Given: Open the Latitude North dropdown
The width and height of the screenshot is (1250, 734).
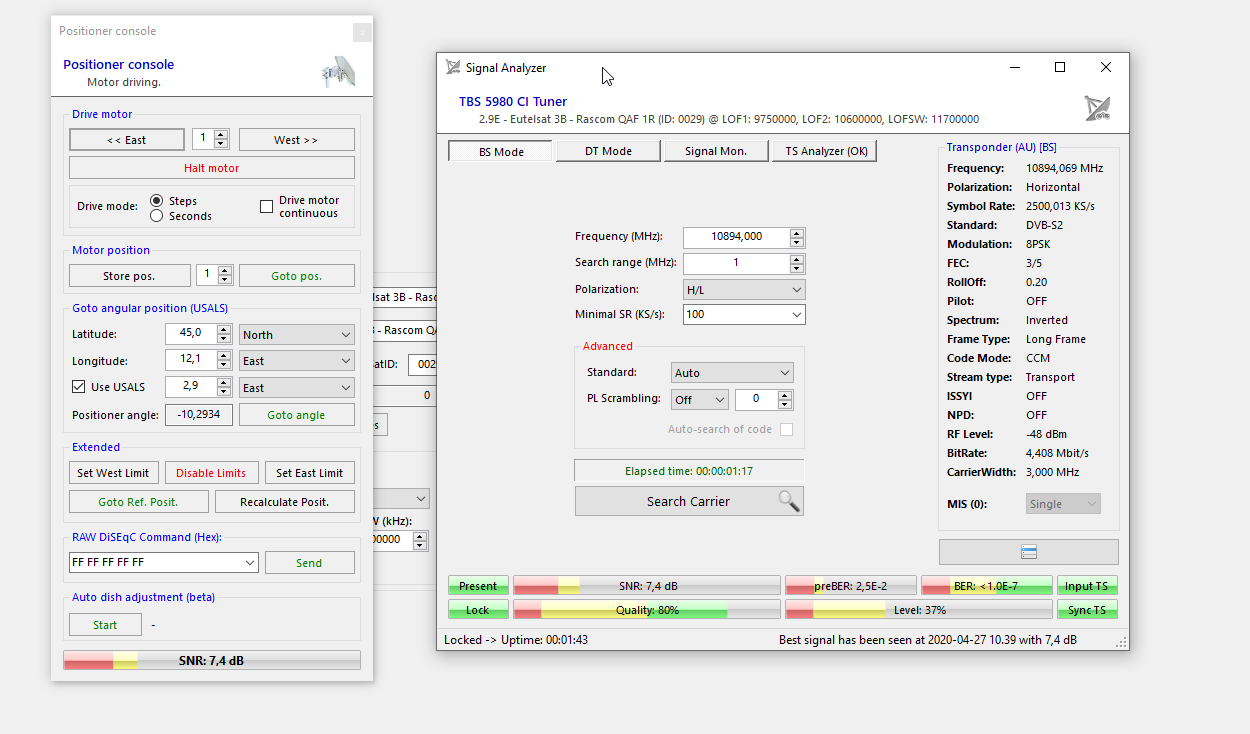Looking at the screenshot, I should point(297,335).
